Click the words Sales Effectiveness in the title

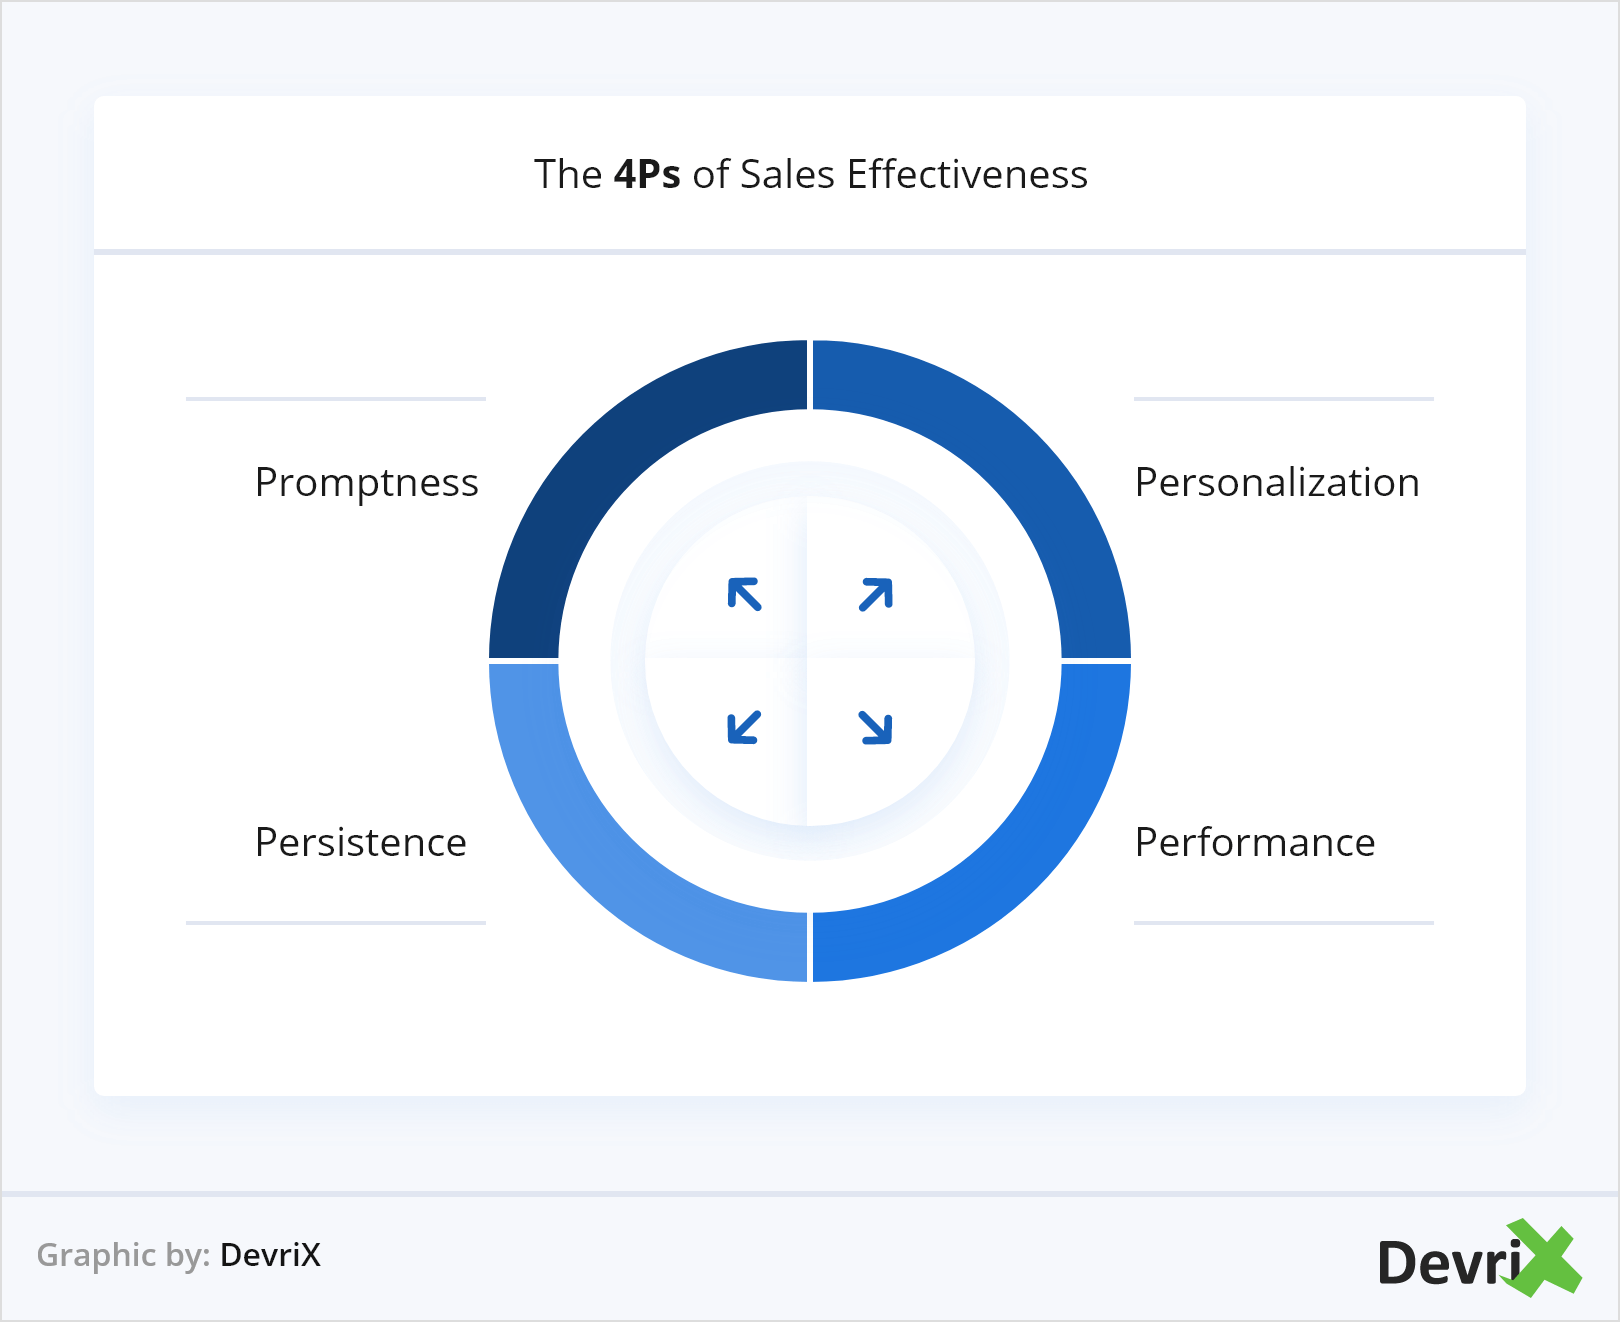[913, 174]
